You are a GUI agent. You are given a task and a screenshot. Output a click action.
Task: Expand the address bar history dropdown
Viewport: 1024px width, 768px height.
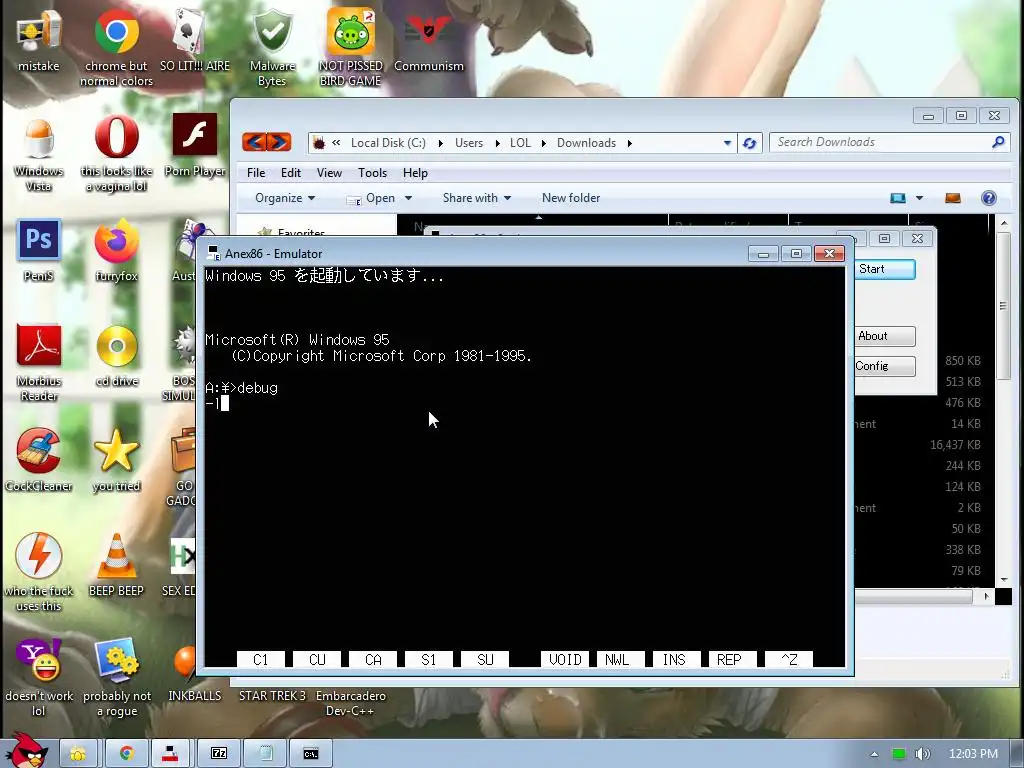pos(728,143)
